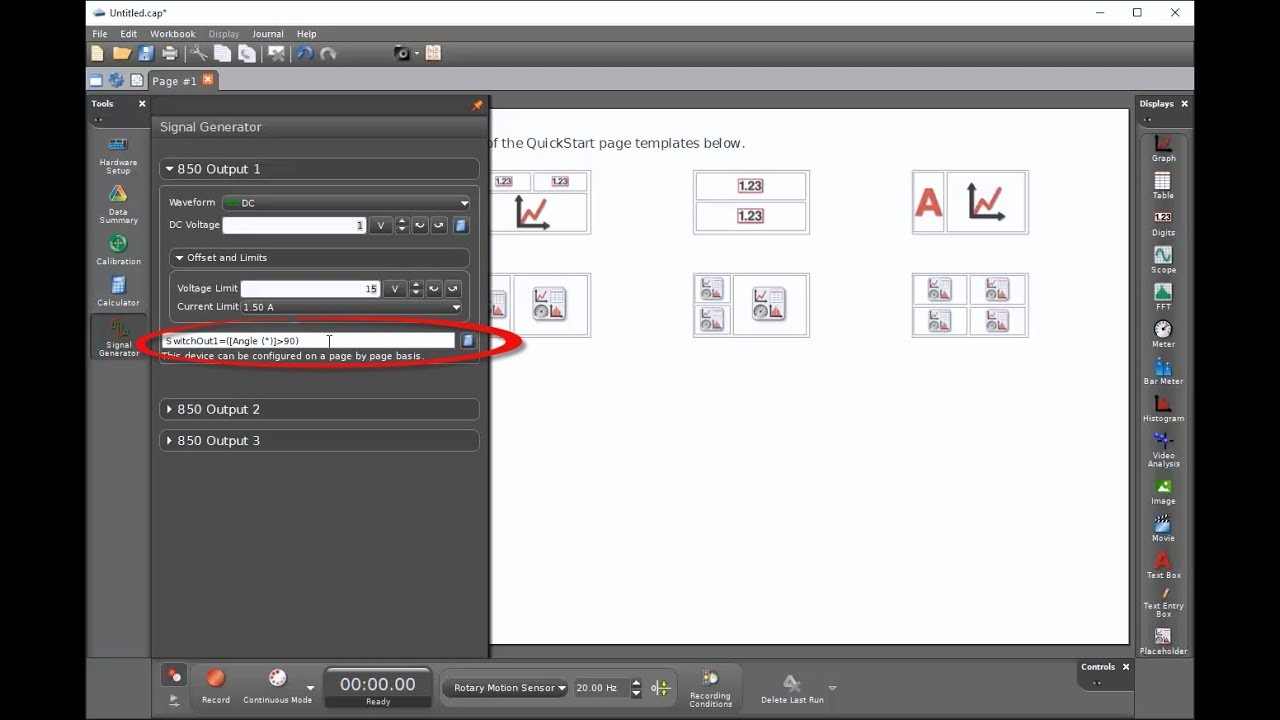This screenshot has height=720, width=1280.
Task: Add a Digits display
Action: click(x=1163, y=223)
